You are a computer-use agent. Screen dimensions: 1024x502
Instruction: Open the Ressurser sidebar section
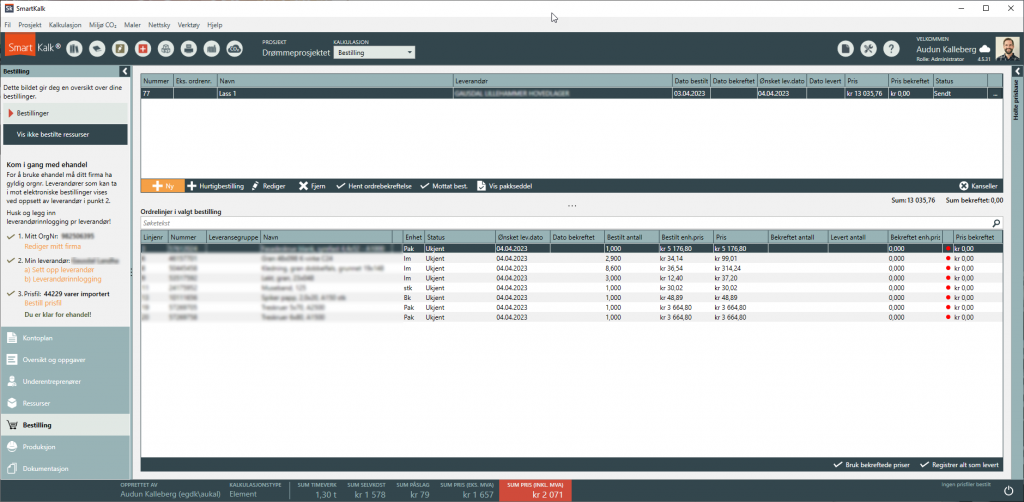[37, 403]
